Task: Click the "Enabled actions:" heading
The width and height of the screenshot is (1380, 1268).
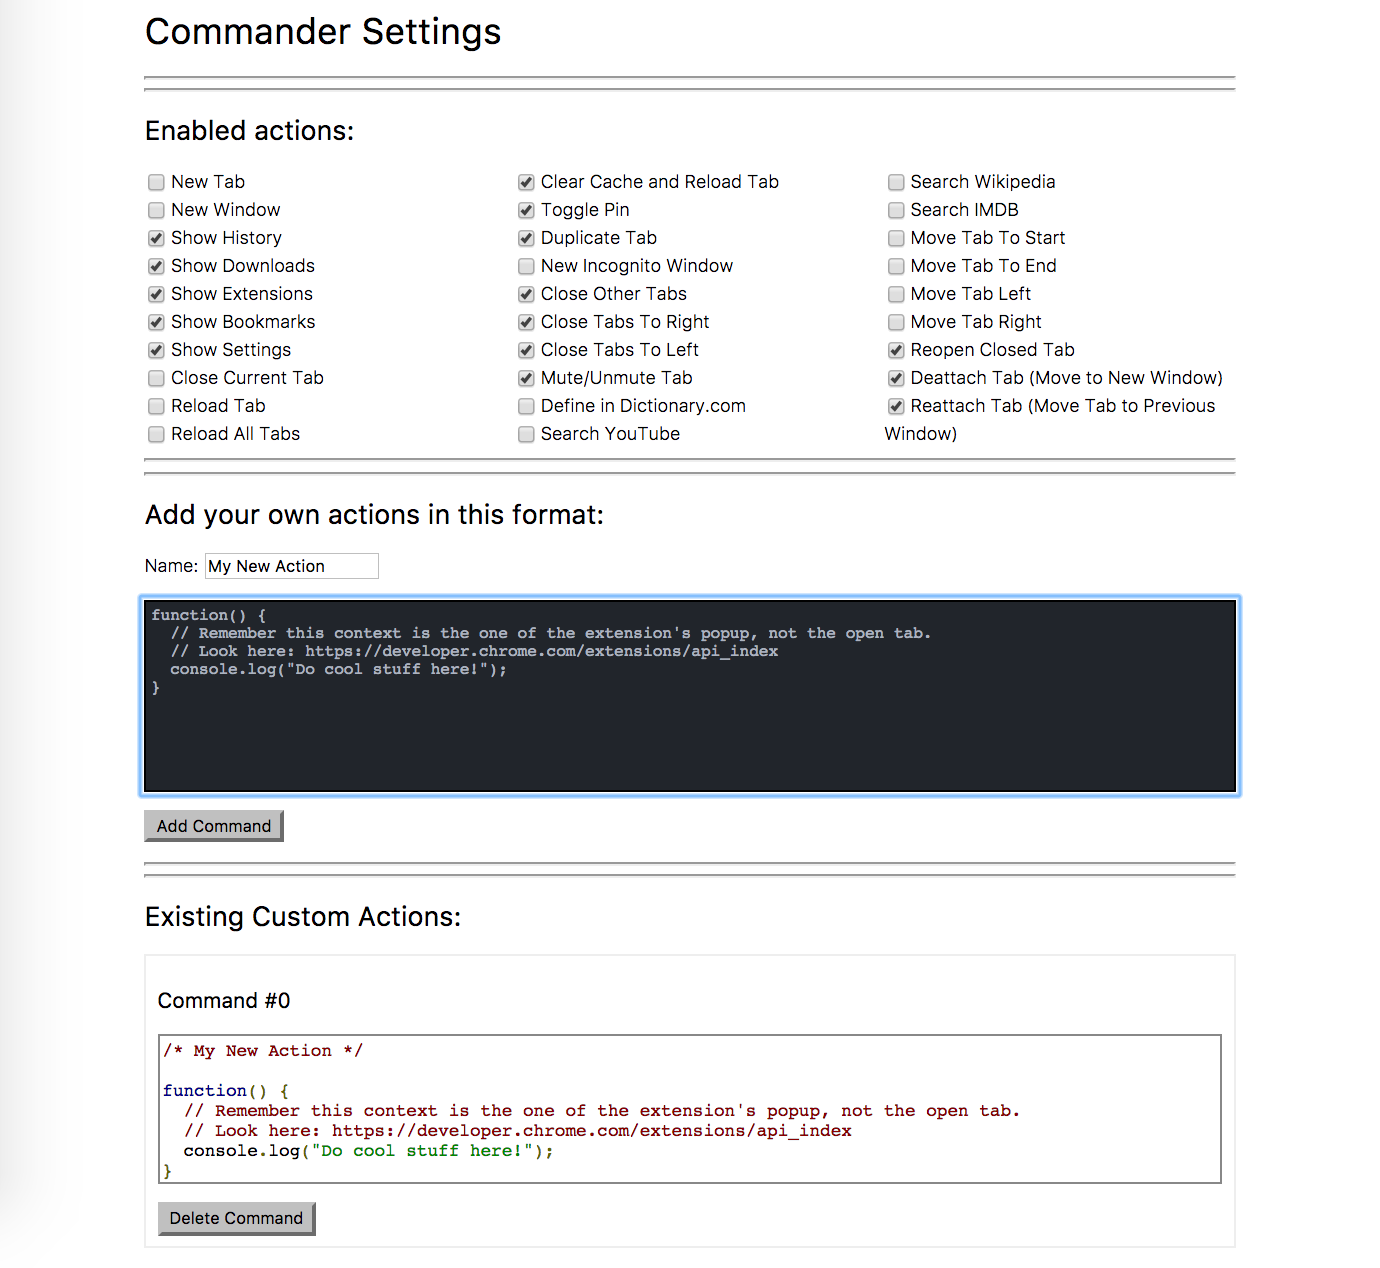Action: point(250,131)
